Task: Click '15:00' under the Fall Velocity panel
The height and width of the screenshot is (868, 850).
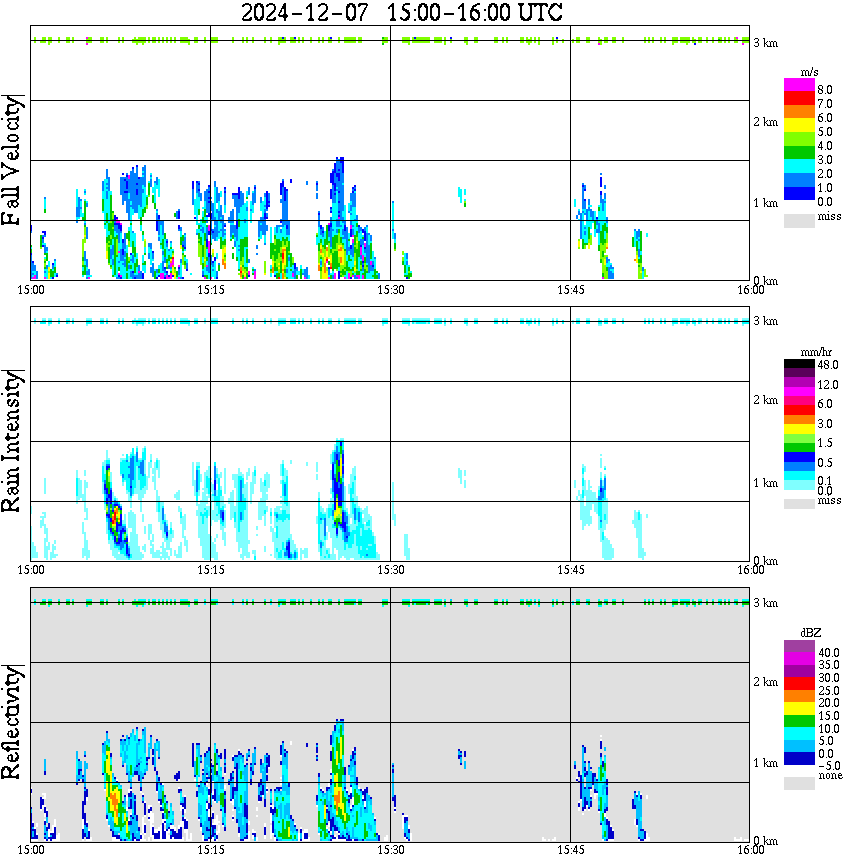Action: [x=30, y=290]
